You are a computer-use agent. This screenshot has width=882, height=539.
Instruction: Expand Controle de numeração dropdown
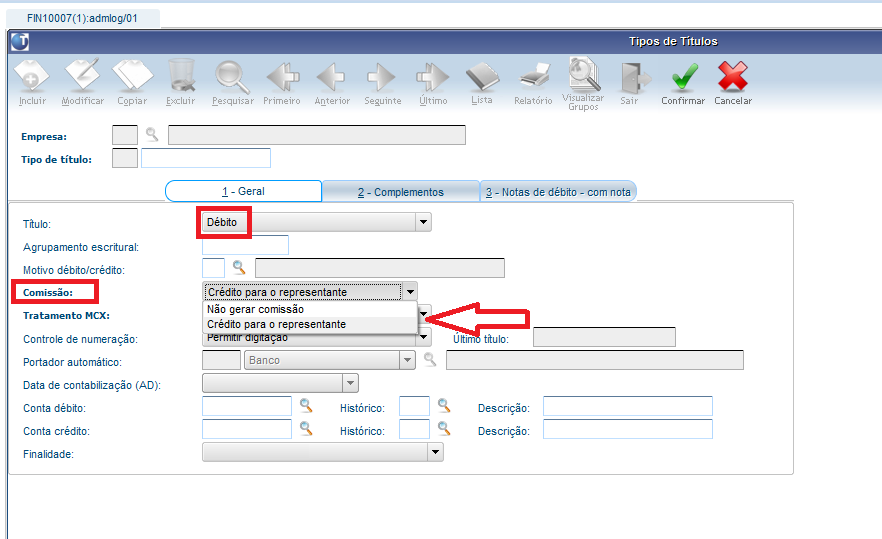click(x=424, y=338)
